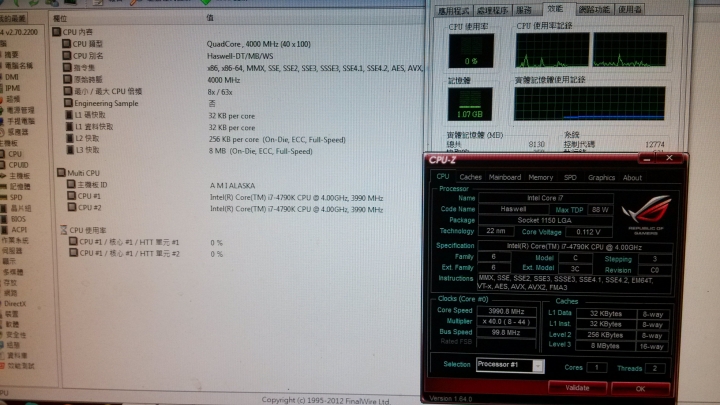Open 電源管理 in AIDA64 sidebar
Viewport: 720px width, 405px height.
click(x=20, y=110)
